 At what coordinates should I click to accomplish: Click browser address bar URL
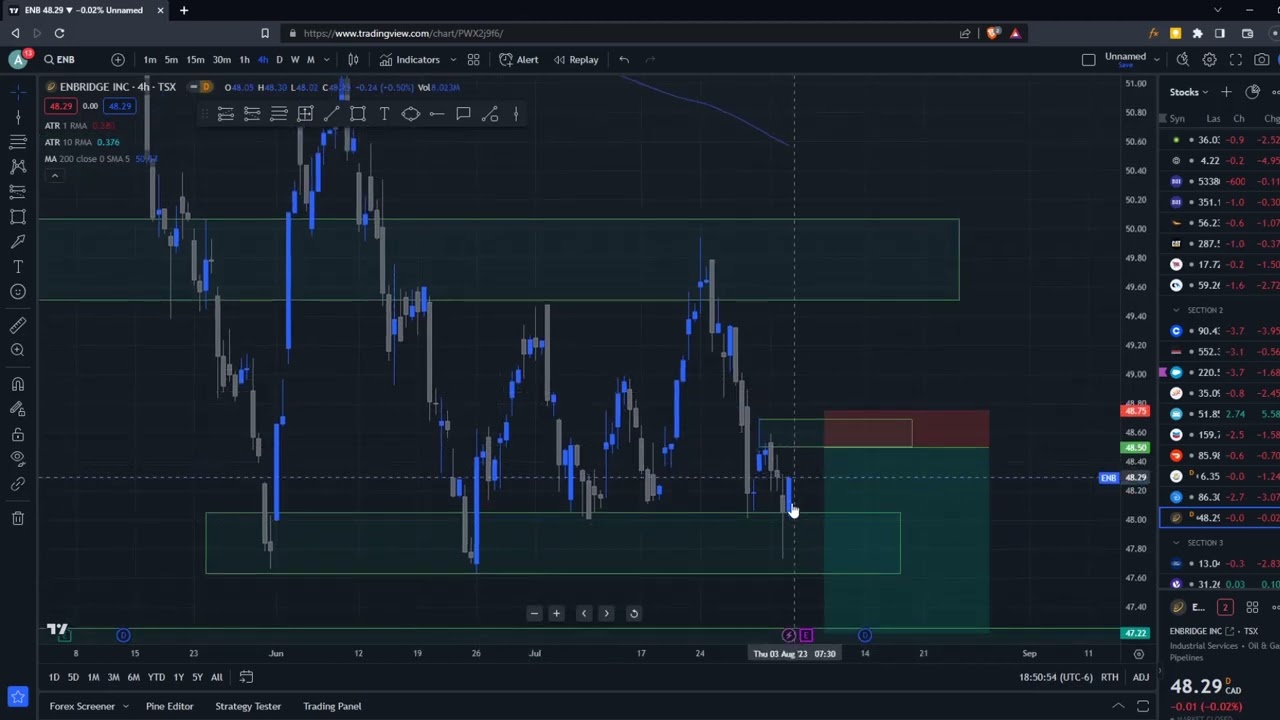[x=403, y=33]
